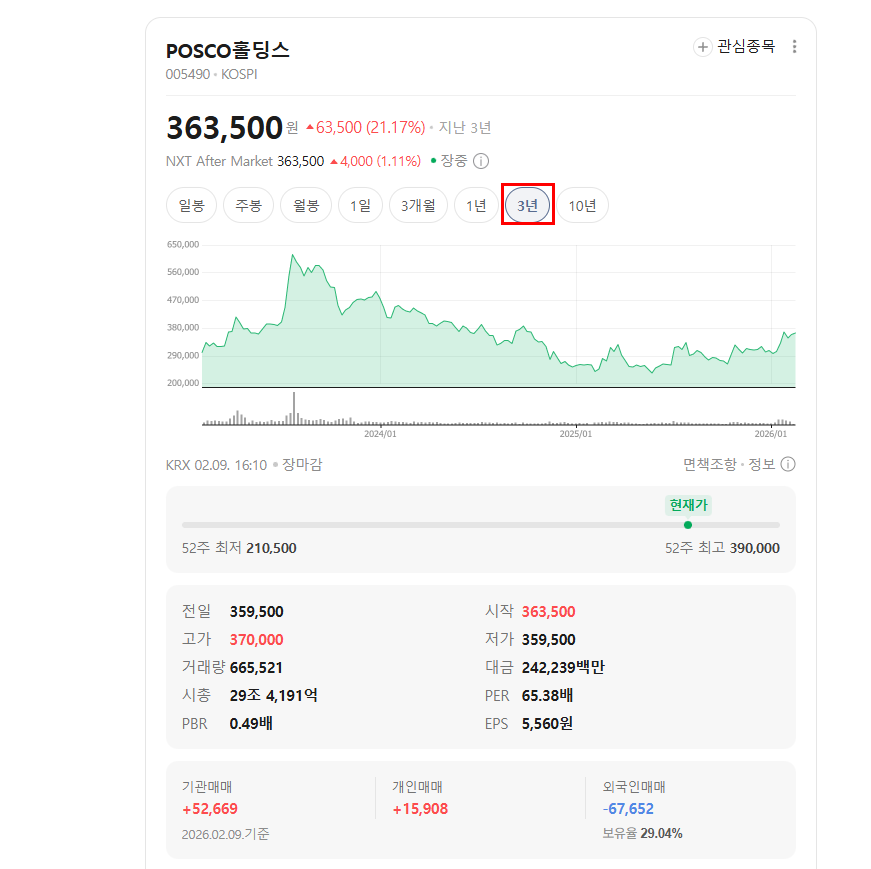Click the change value 63,500 (21.17%)
The image size is (871, 869).
click(x=366, y=128)
